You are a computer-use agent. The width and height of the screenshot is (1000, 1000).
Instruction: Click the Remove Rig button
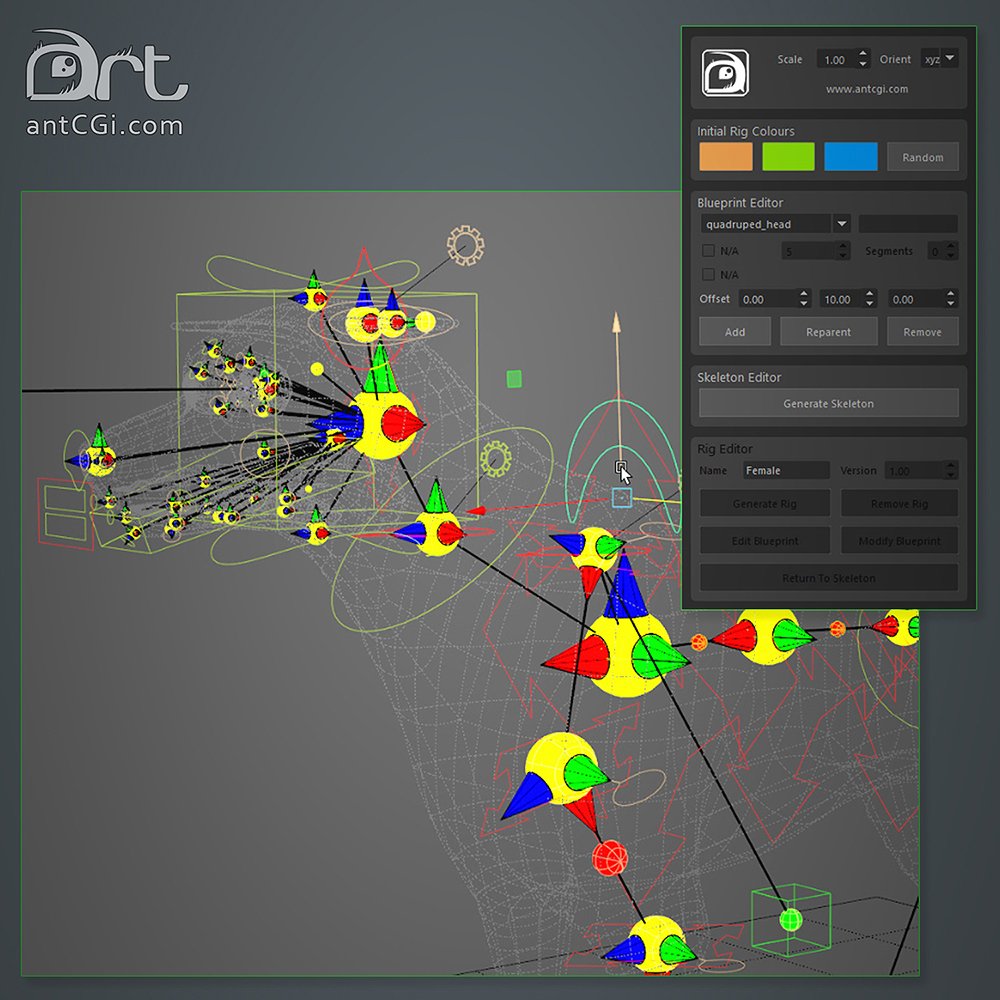point(899,503)
